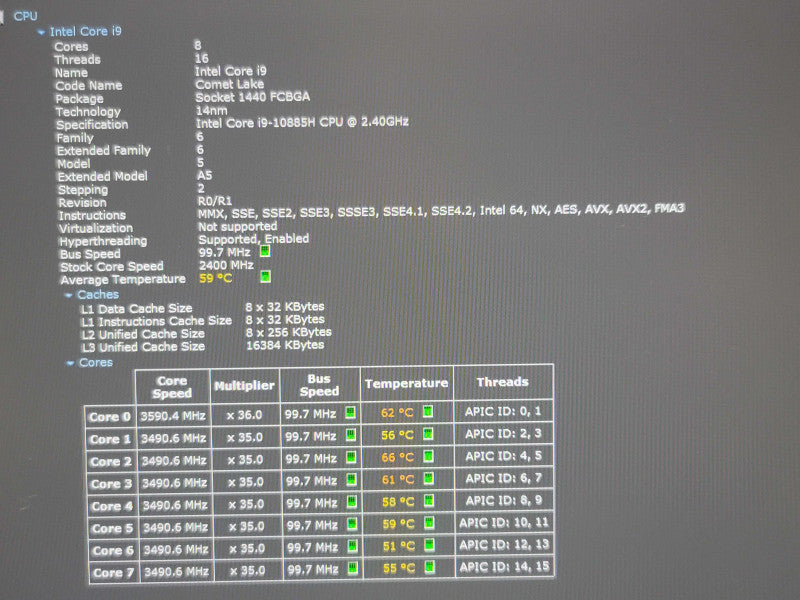Click the 14nm technology value
Image resolution: width=800 pixels, height=600 pixels.
pyautogui.click(x=212, y=110)
